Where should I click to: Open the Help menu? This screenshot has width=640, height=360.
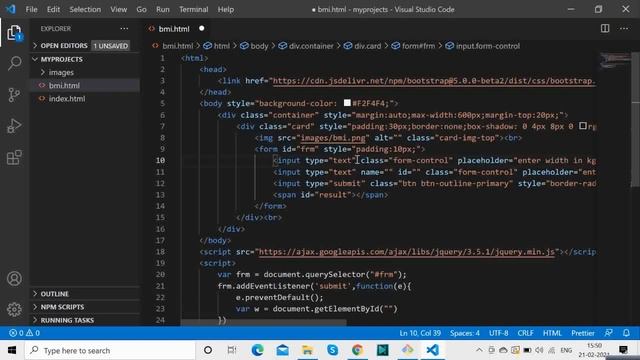pyautogui.click(x=226, y=9)
